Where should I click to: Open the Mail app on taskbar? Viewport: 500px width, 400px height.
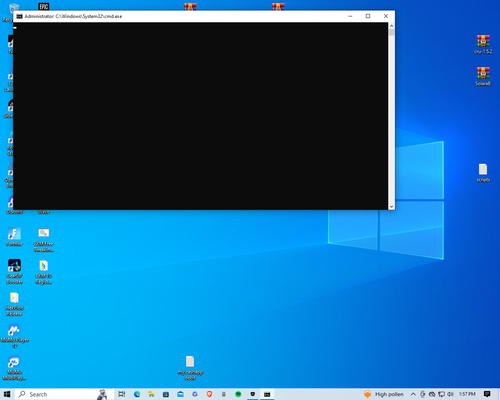pyautogui.click(x=180, y=394)
